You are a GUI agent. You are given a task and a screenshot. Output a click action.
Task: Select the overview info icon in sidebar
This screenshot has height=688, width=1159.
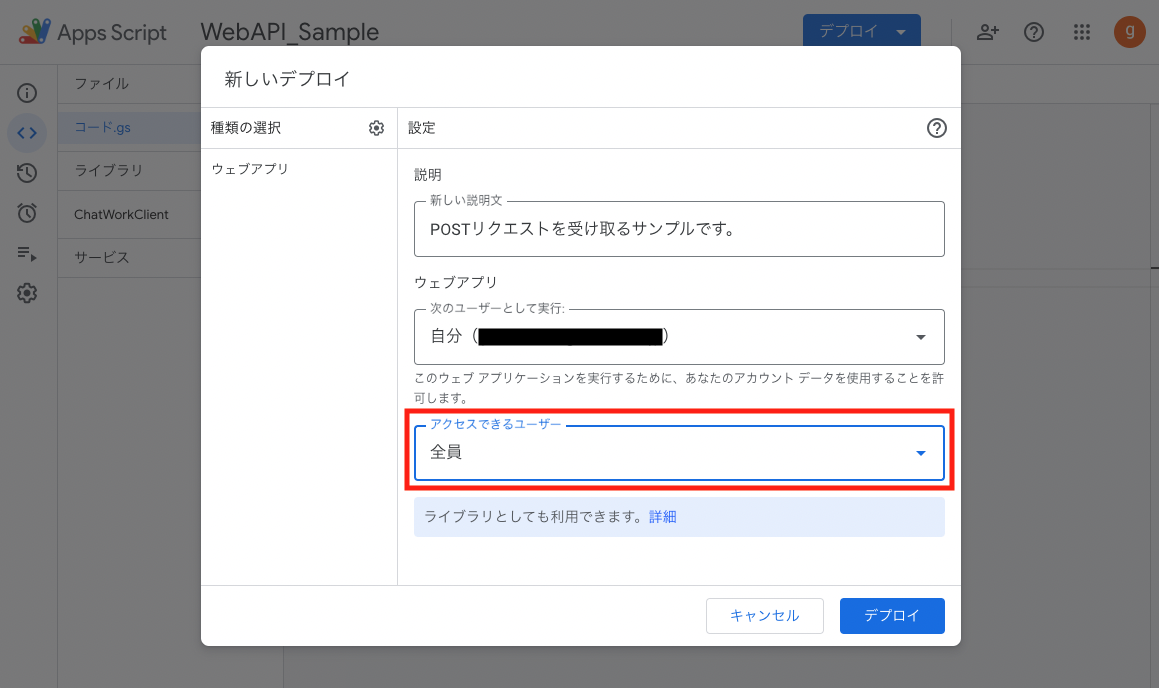pyautogui.click(x=27, y=92)
